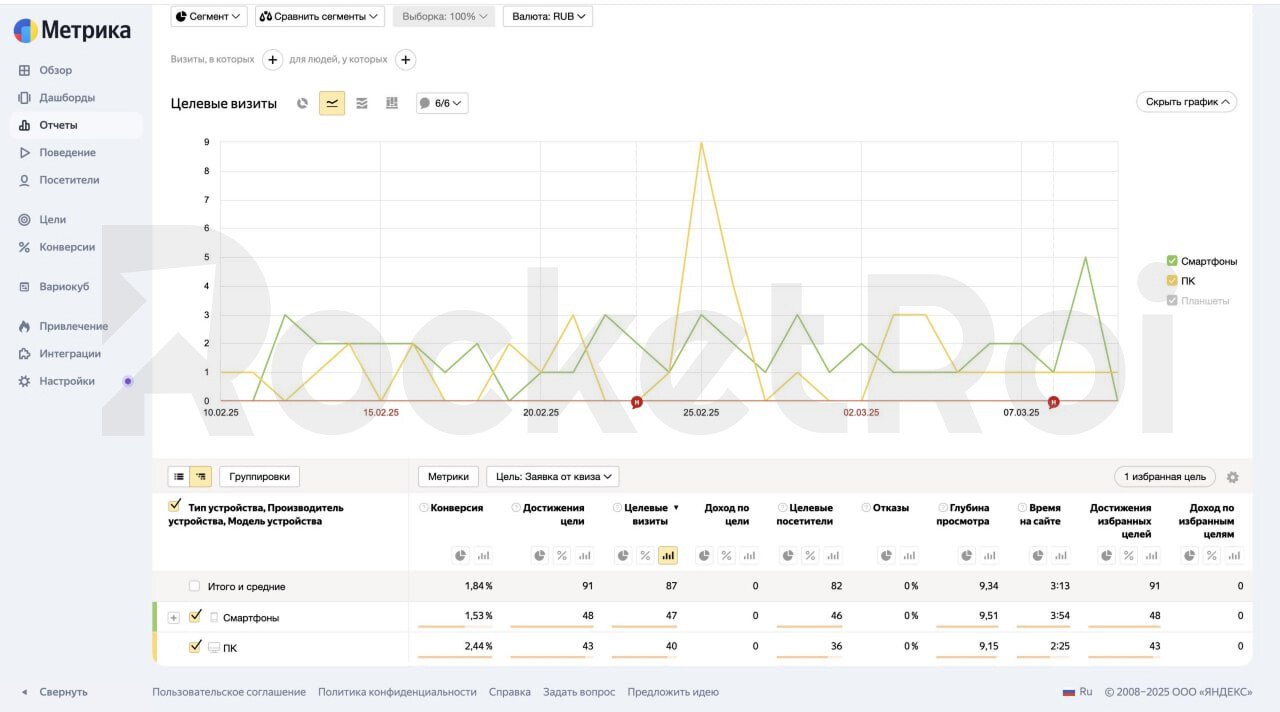Click the red marker near 07.03.25
The image size is (1280, 712).
coord(1053,402)
